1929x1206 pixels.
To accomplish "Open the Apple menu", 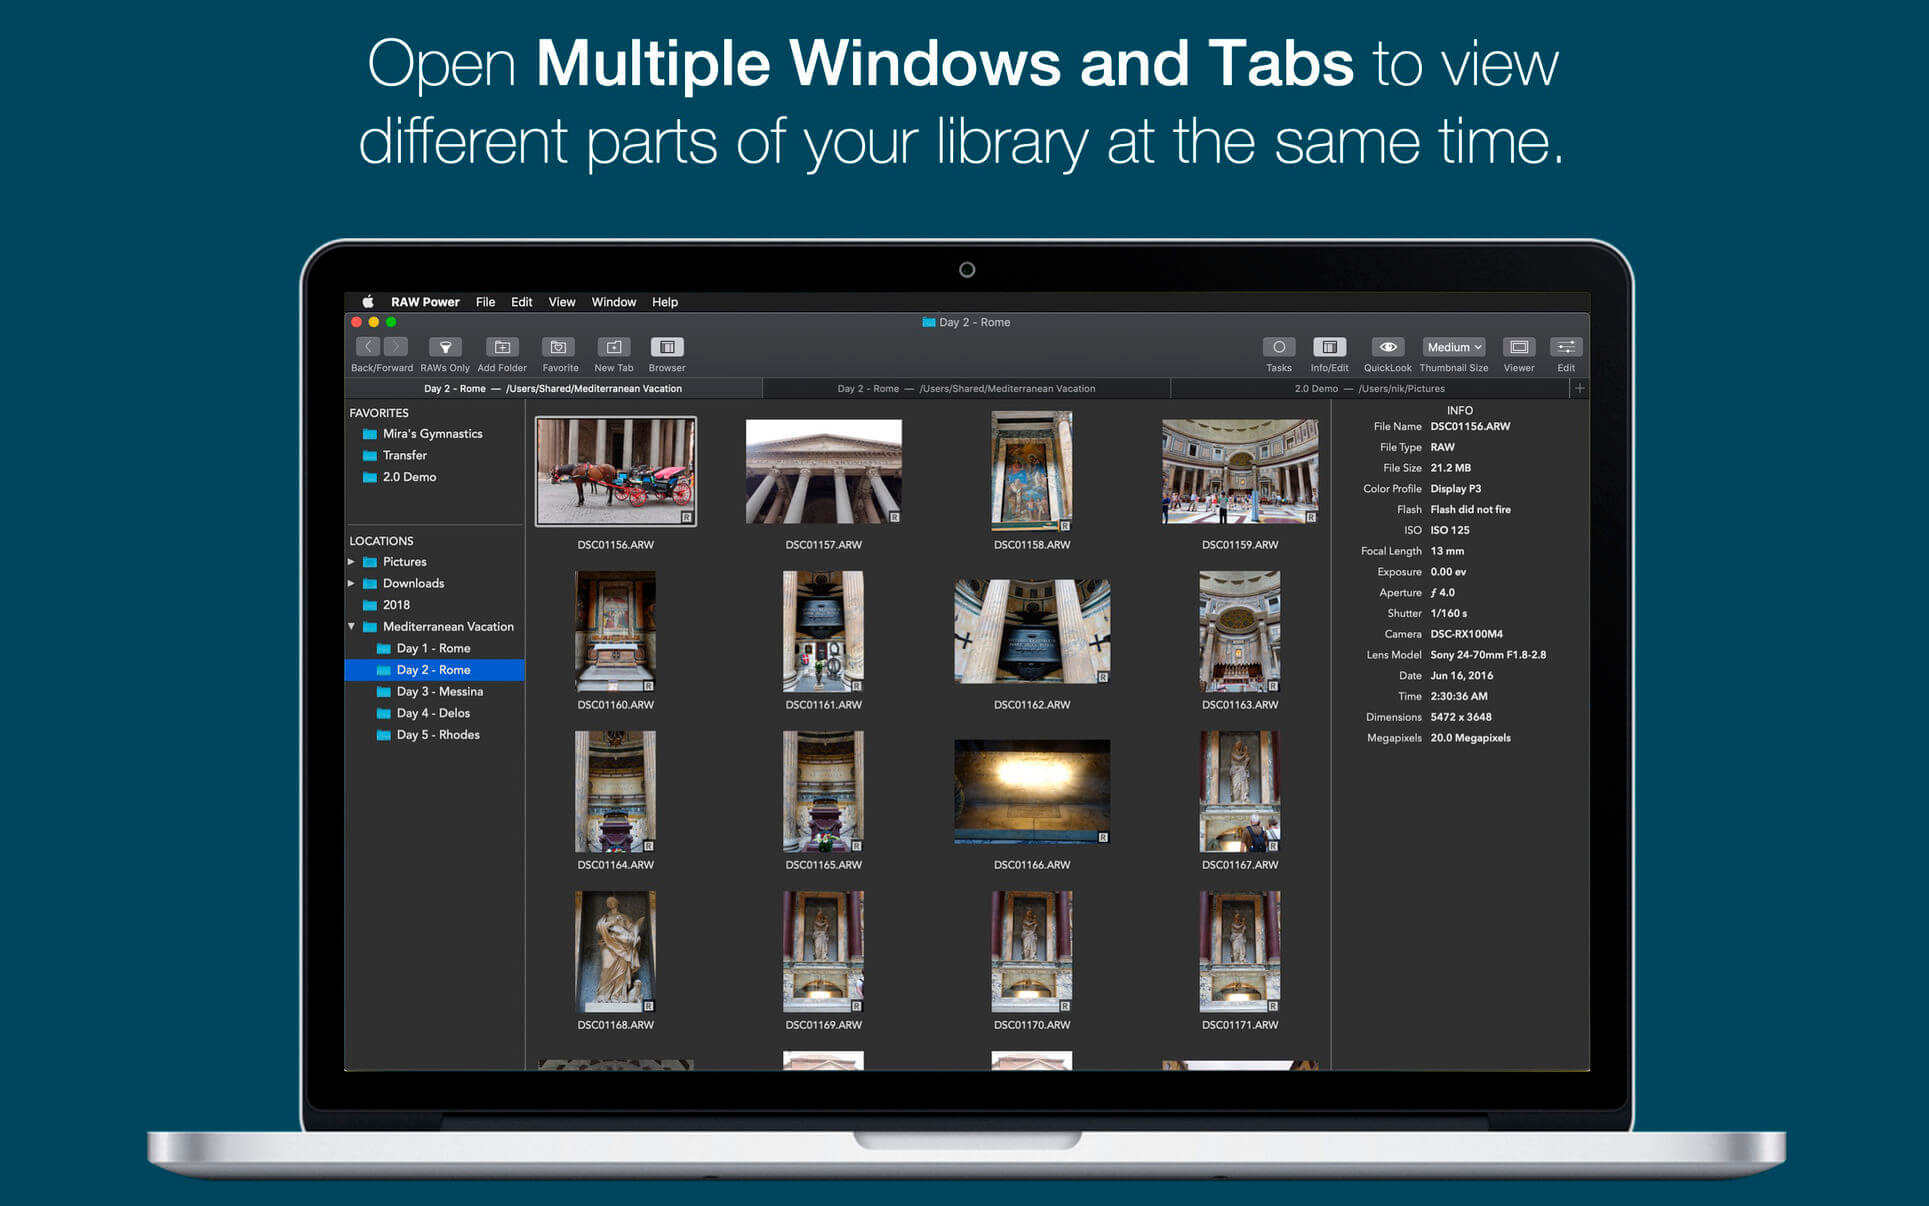I will (x=368, y=302).
